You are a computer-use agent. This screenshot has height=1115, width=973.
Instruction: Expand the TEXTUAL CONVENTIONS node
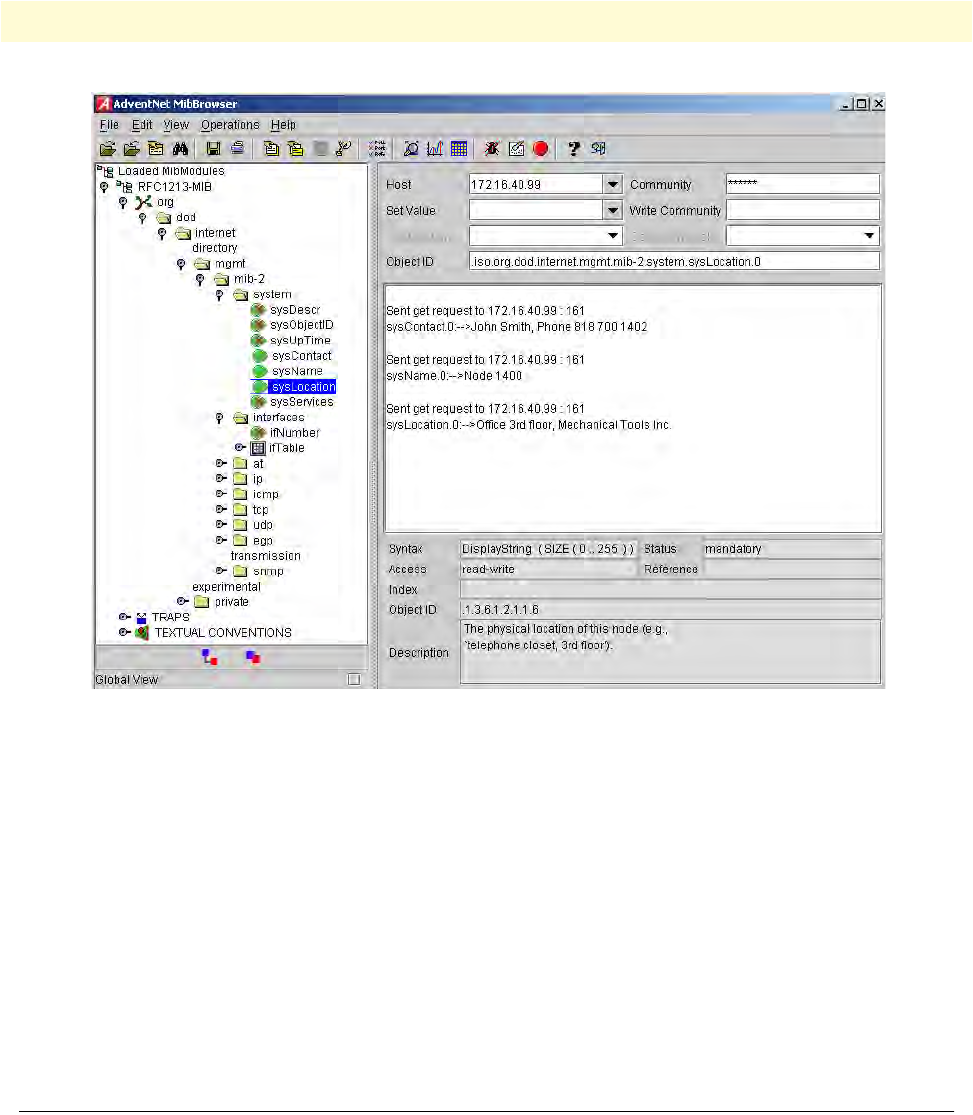124,632
